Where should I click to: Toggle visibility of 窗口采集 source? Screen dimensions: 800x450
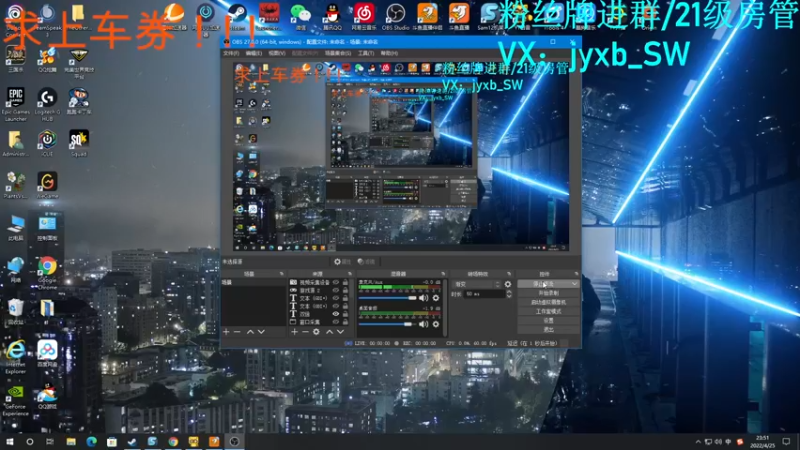(x=336, y=322)
